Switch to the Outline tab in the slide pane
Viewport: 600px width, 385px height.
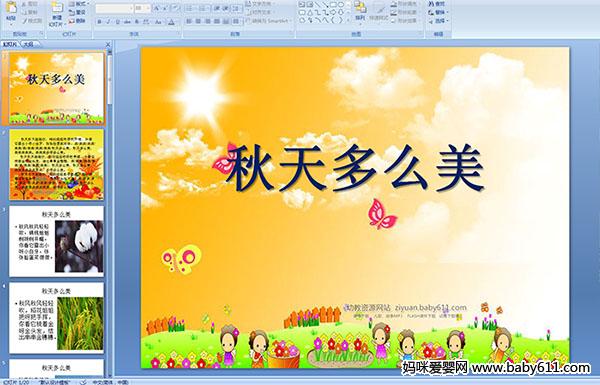[x=28, y=44]
